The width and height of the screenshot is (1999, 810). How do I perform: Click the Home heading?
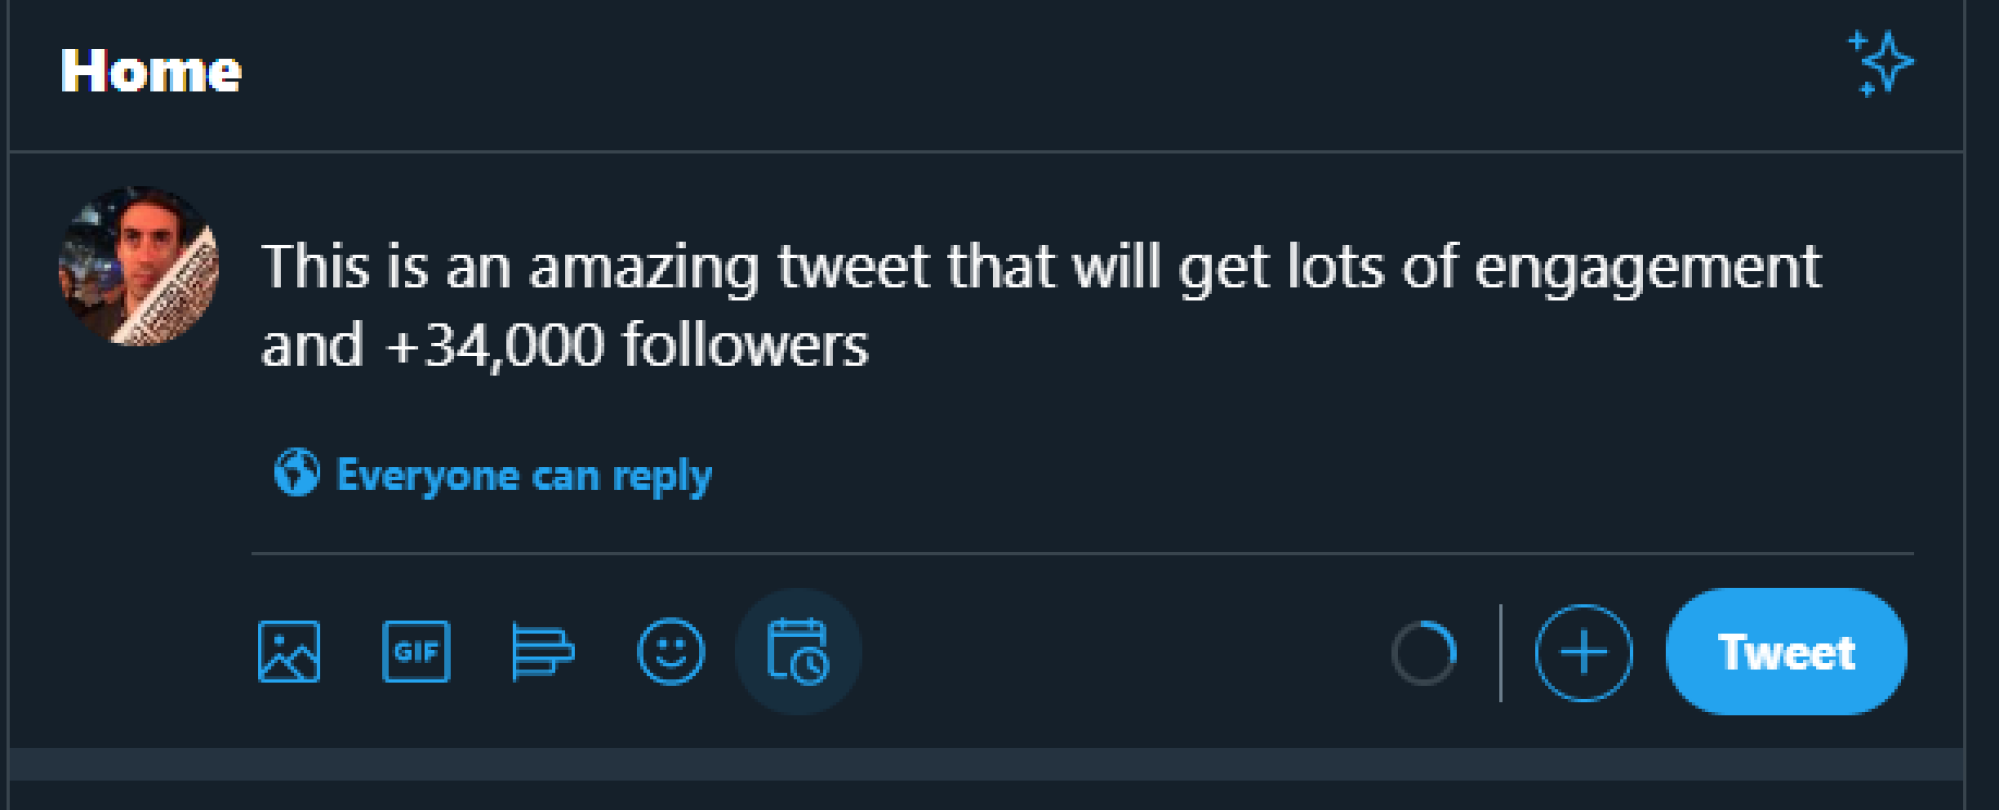tap(151, 71)
